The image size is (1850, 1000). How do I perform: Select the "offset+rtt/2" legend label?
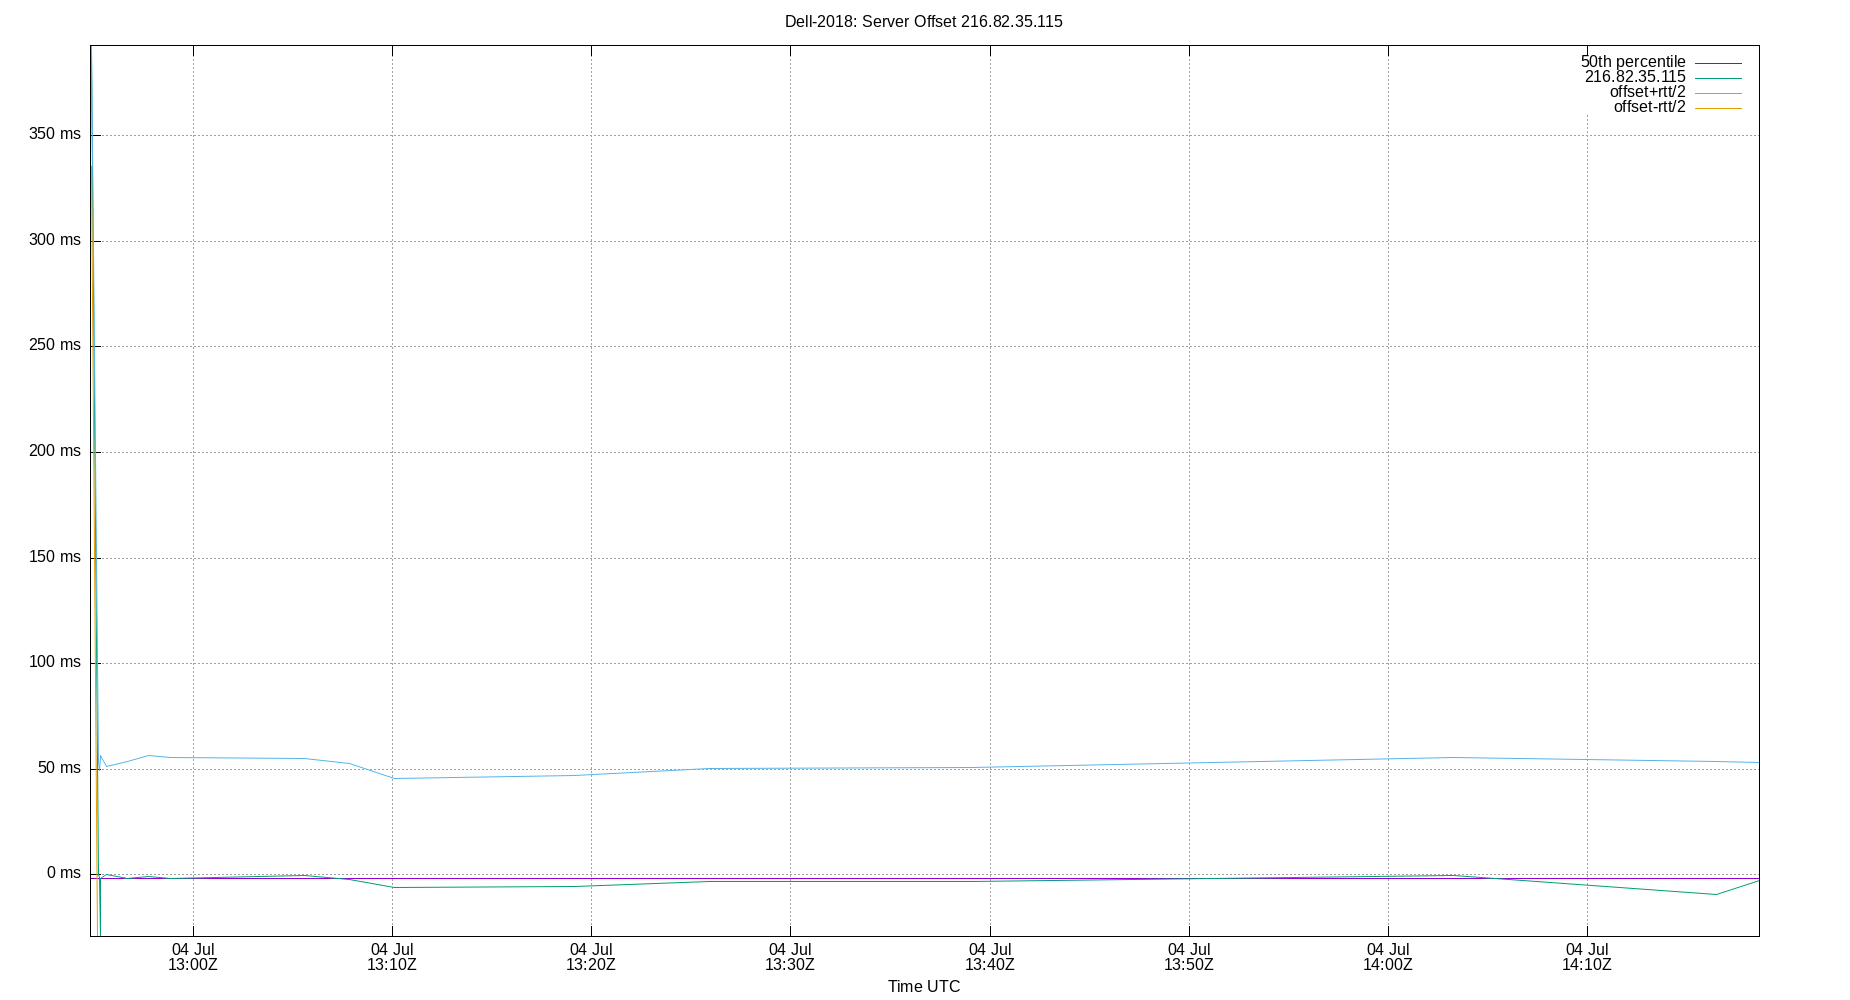pos(1647,92)
